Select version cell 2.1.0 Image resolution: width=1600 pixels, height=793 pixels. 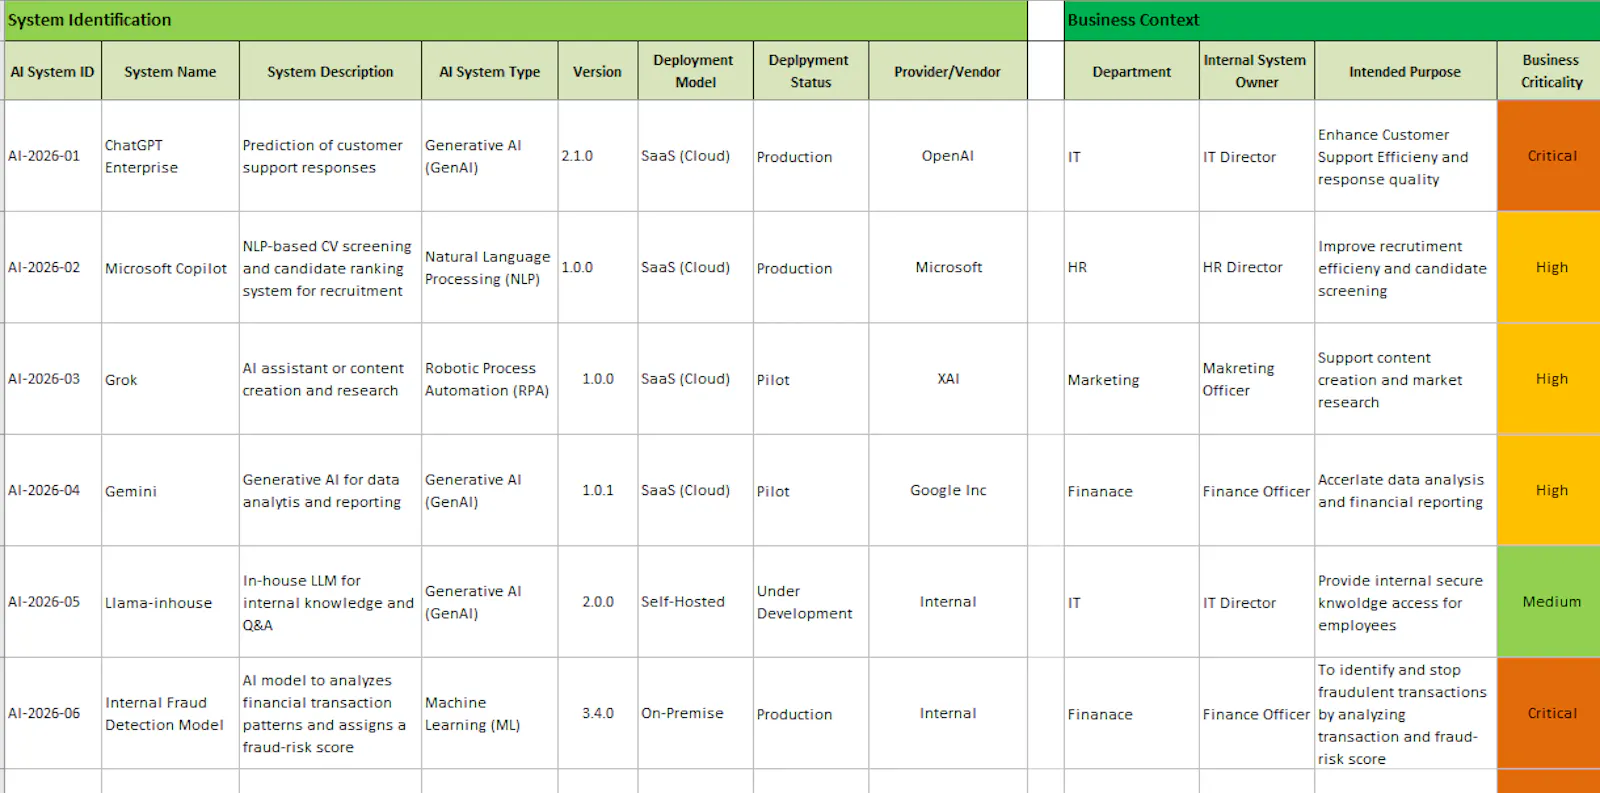coord(597,156)
